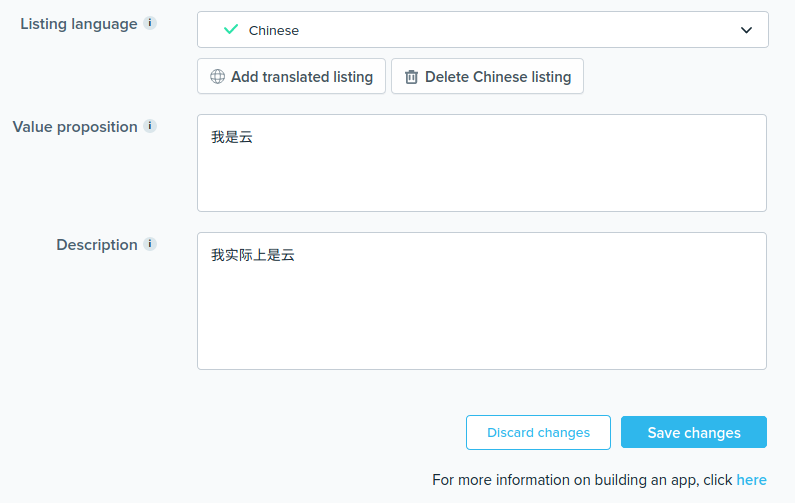
Task: Click the Discard changes button
Action: [538, 433]
